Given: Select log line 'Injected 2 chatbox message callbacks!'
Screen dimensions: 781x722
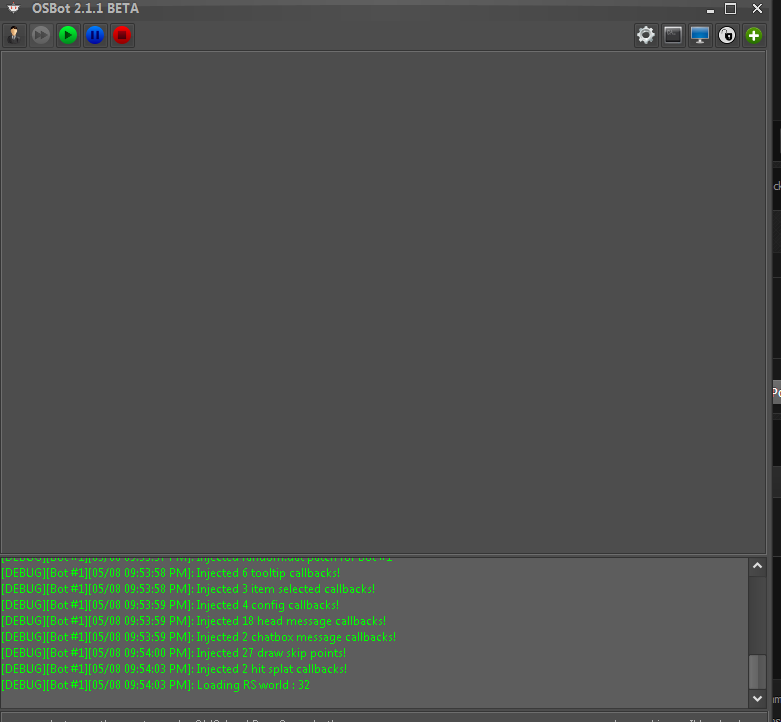Looking at the screenshot, I should pyautogui.click(x=198, y=637).
